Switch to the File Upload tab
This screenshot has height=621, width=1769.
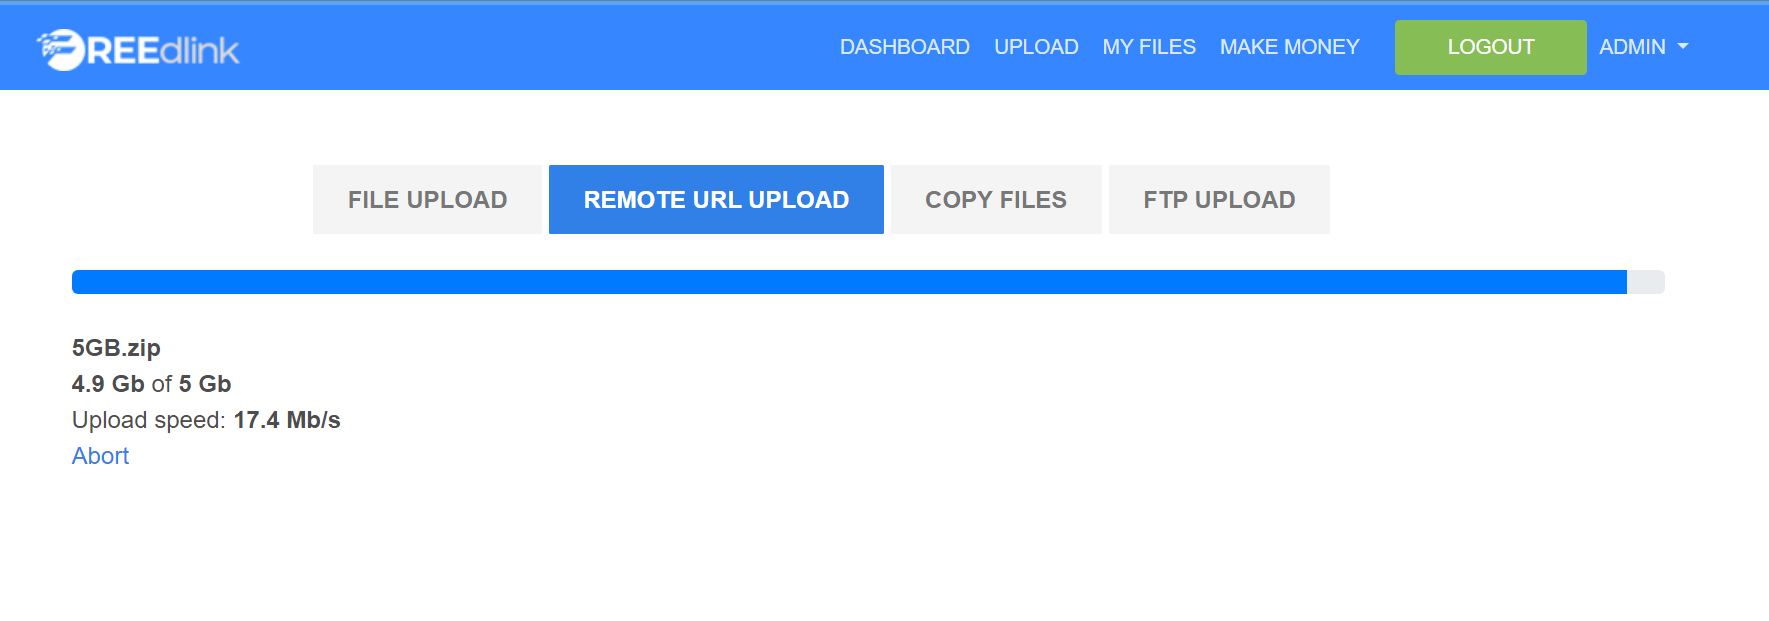coord(427,200)
